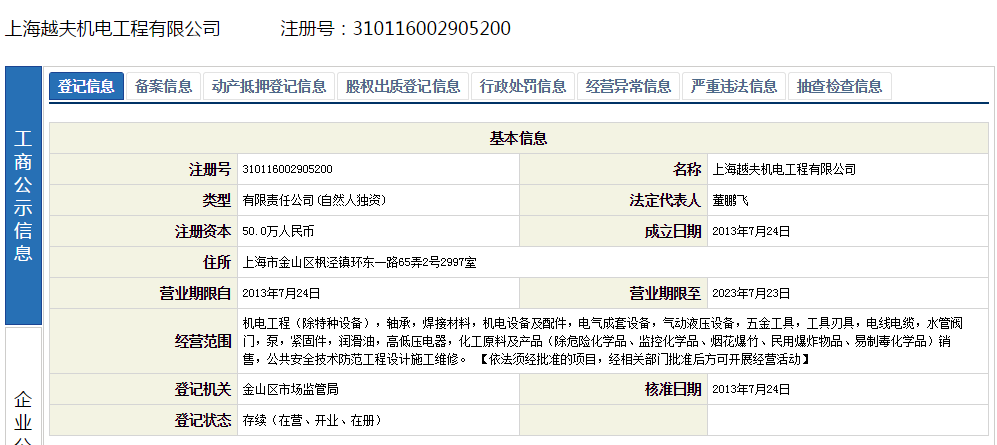Open the 抽查检查信息 tab
The width and height of the screenshot is (997, 445).
pyautogui.click(x=839, y=86)
